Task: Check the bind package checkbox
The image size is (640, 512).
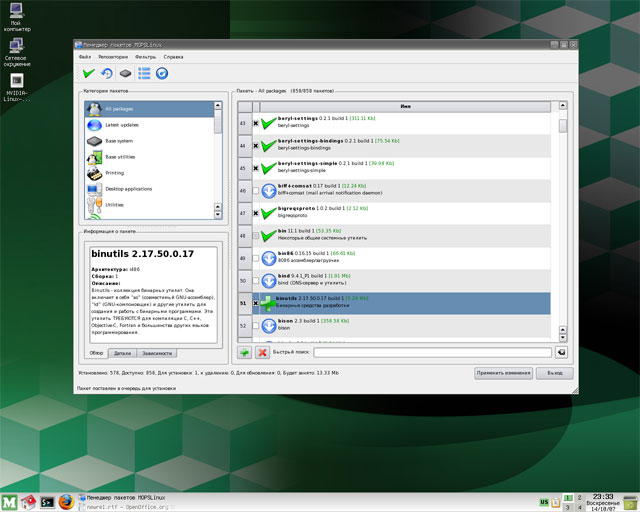Action: 256,280
